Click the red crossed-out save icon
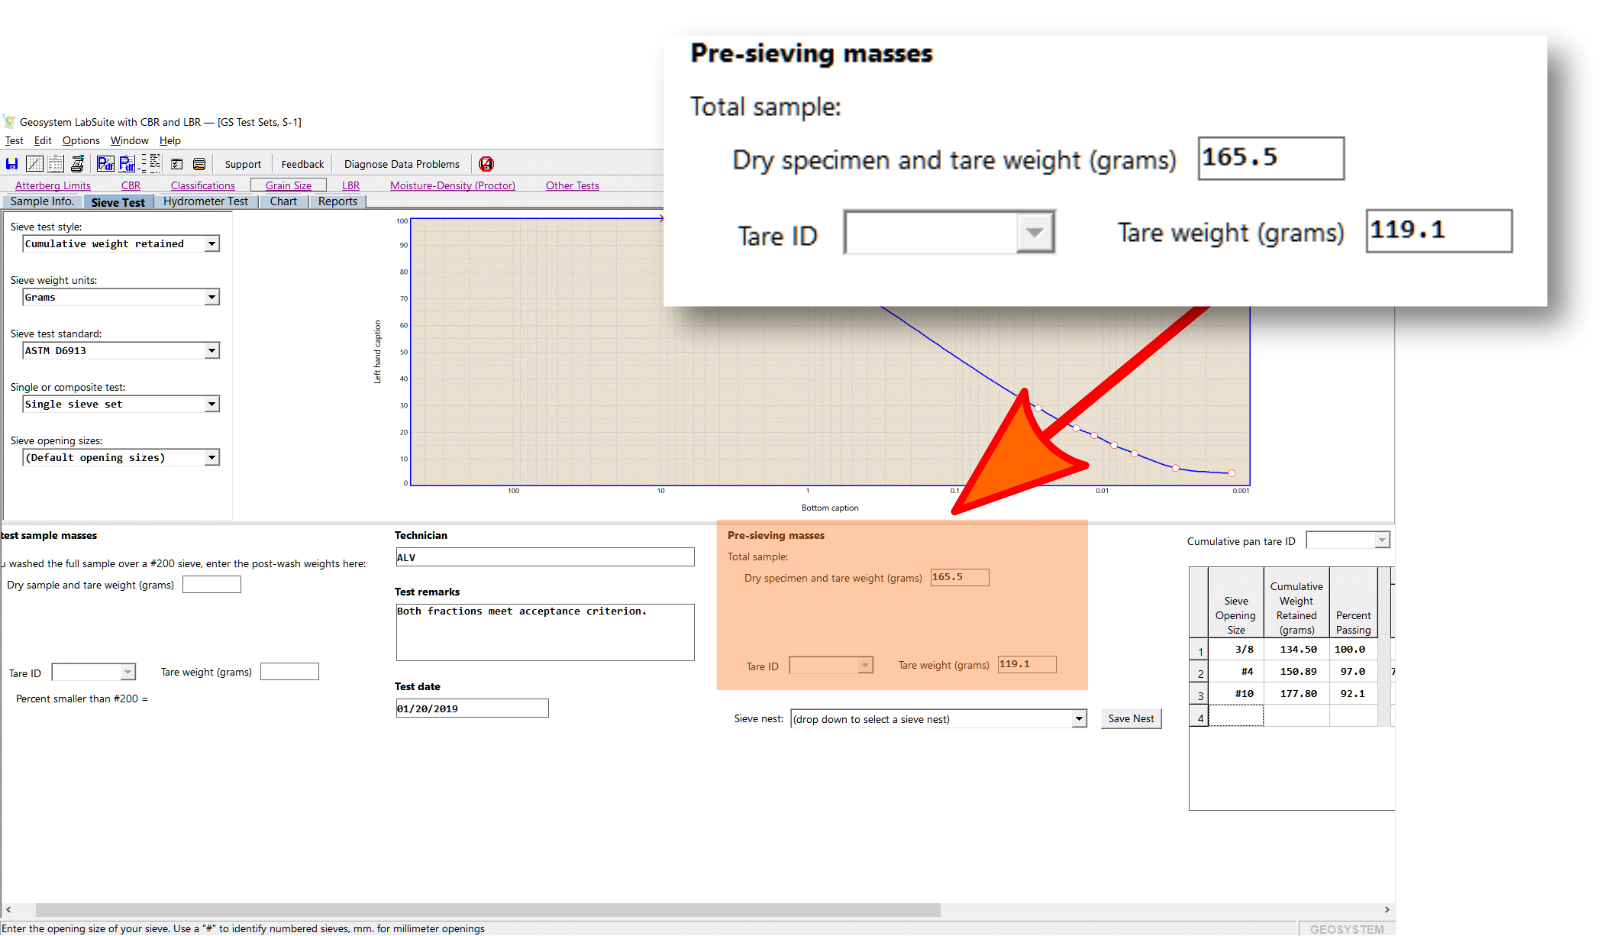This screenshot has height=936, width=1600. [x=486, y=164]
